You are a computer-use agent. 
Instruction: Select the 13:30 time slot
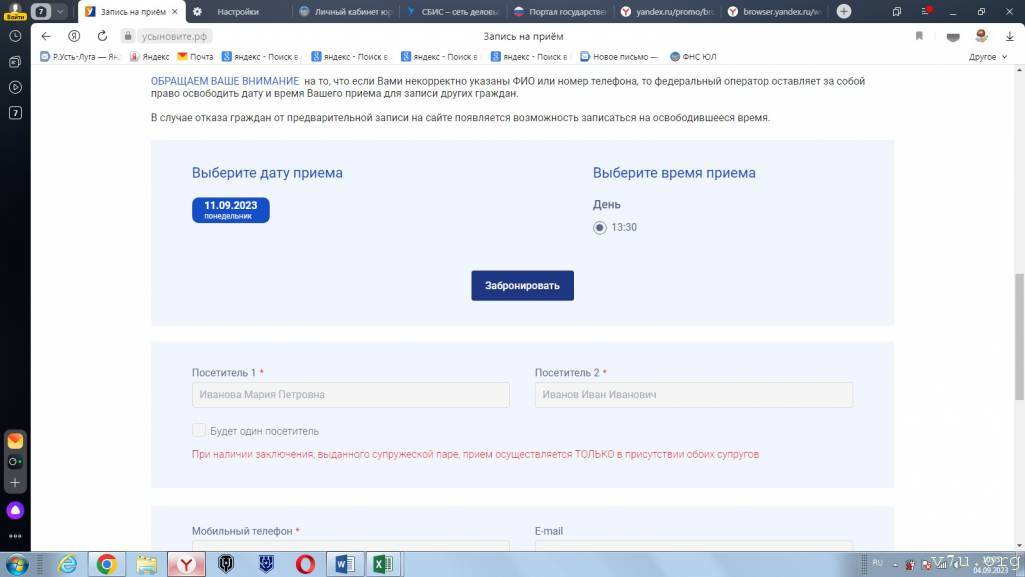coord(600,227)
